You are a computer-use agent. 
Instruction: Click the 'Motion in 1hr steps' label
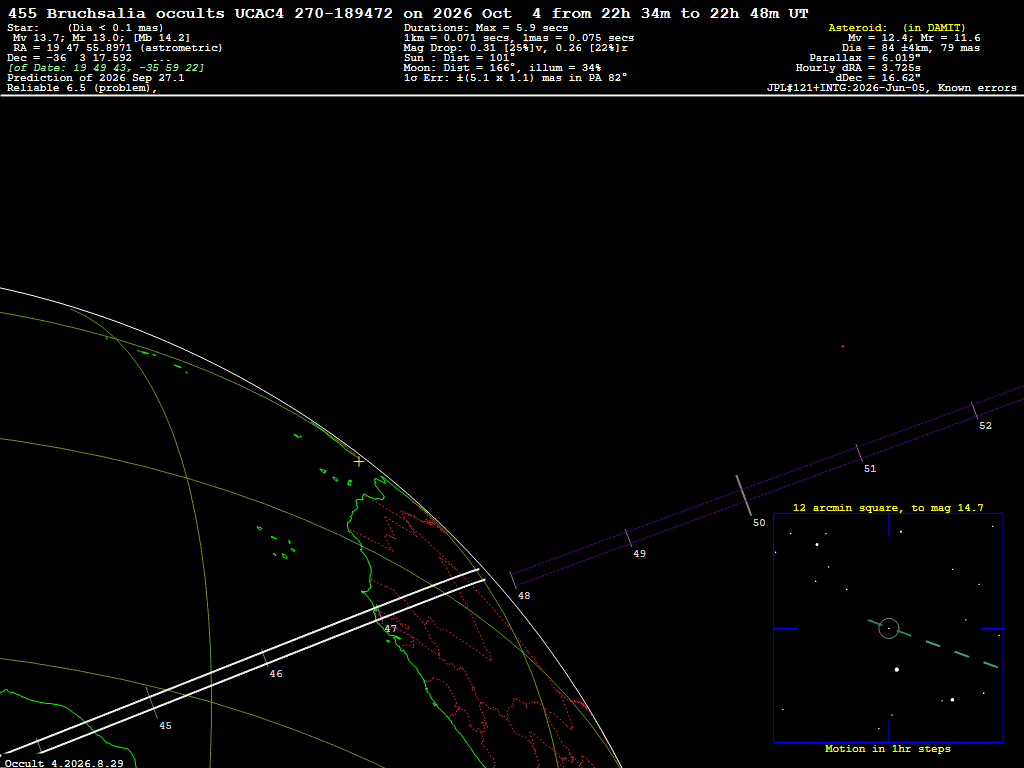[888, 748]
